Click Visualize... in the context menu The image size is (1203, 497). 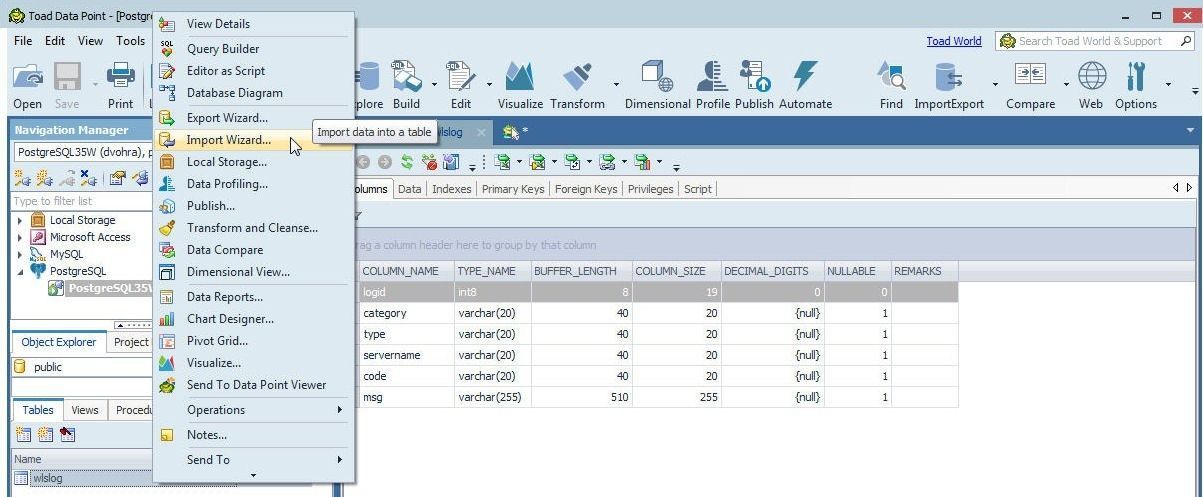tap(213, 363)
